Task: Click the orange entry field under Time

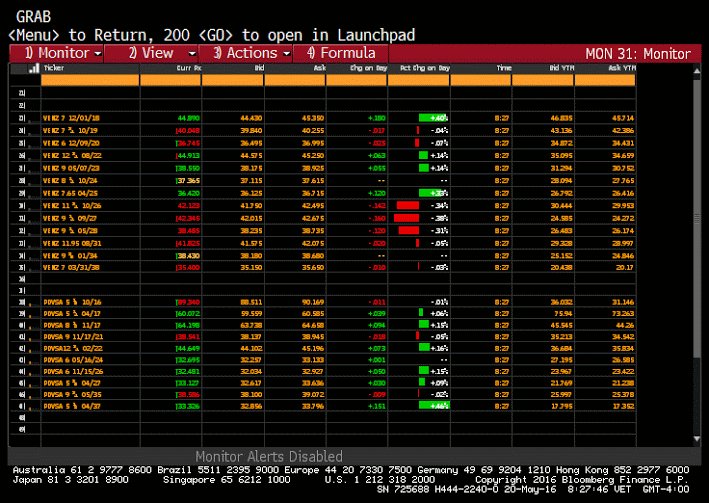Action: pyautogui.click(x=481, y=81)
